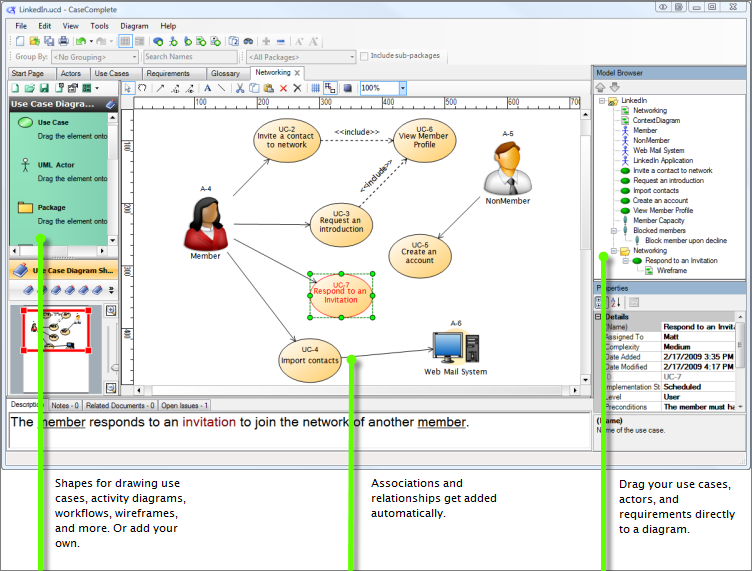Screen dimensions: 752x571
Task: Click the New Project icon in main toolbar
Action: point(20,42)
